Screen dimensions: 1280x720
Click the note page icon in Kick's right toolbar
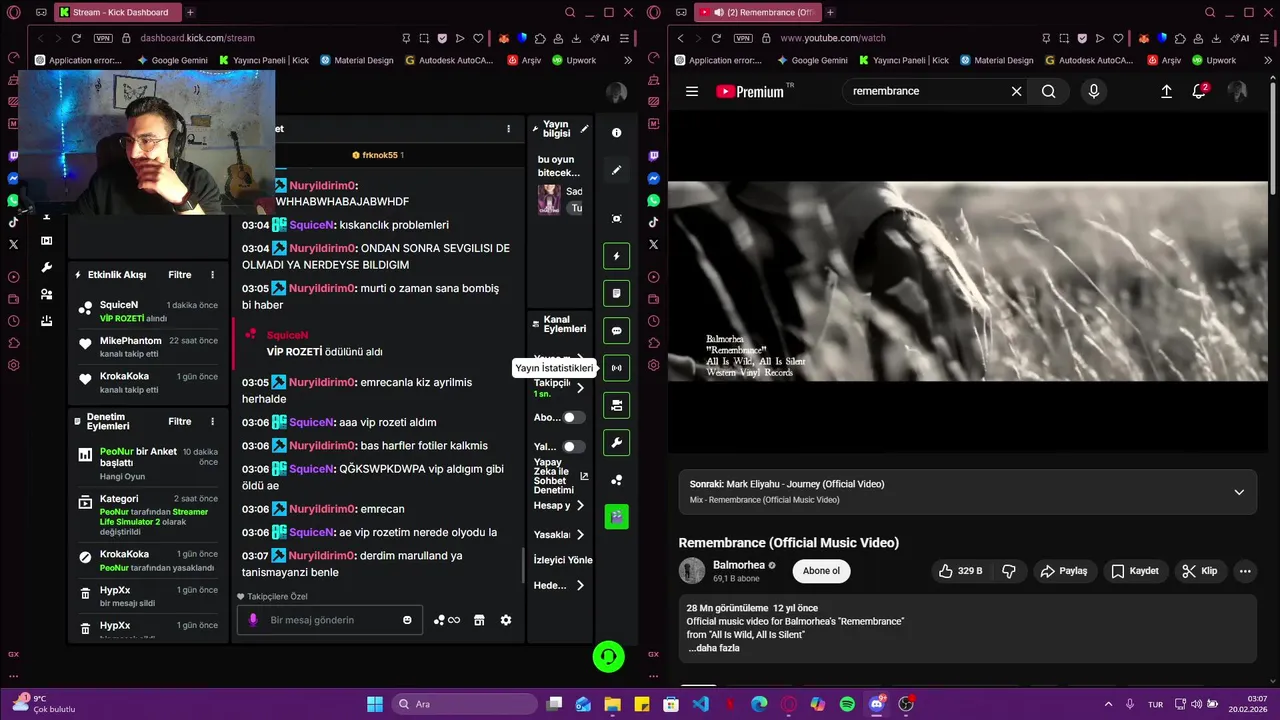[x=616, y=294]
